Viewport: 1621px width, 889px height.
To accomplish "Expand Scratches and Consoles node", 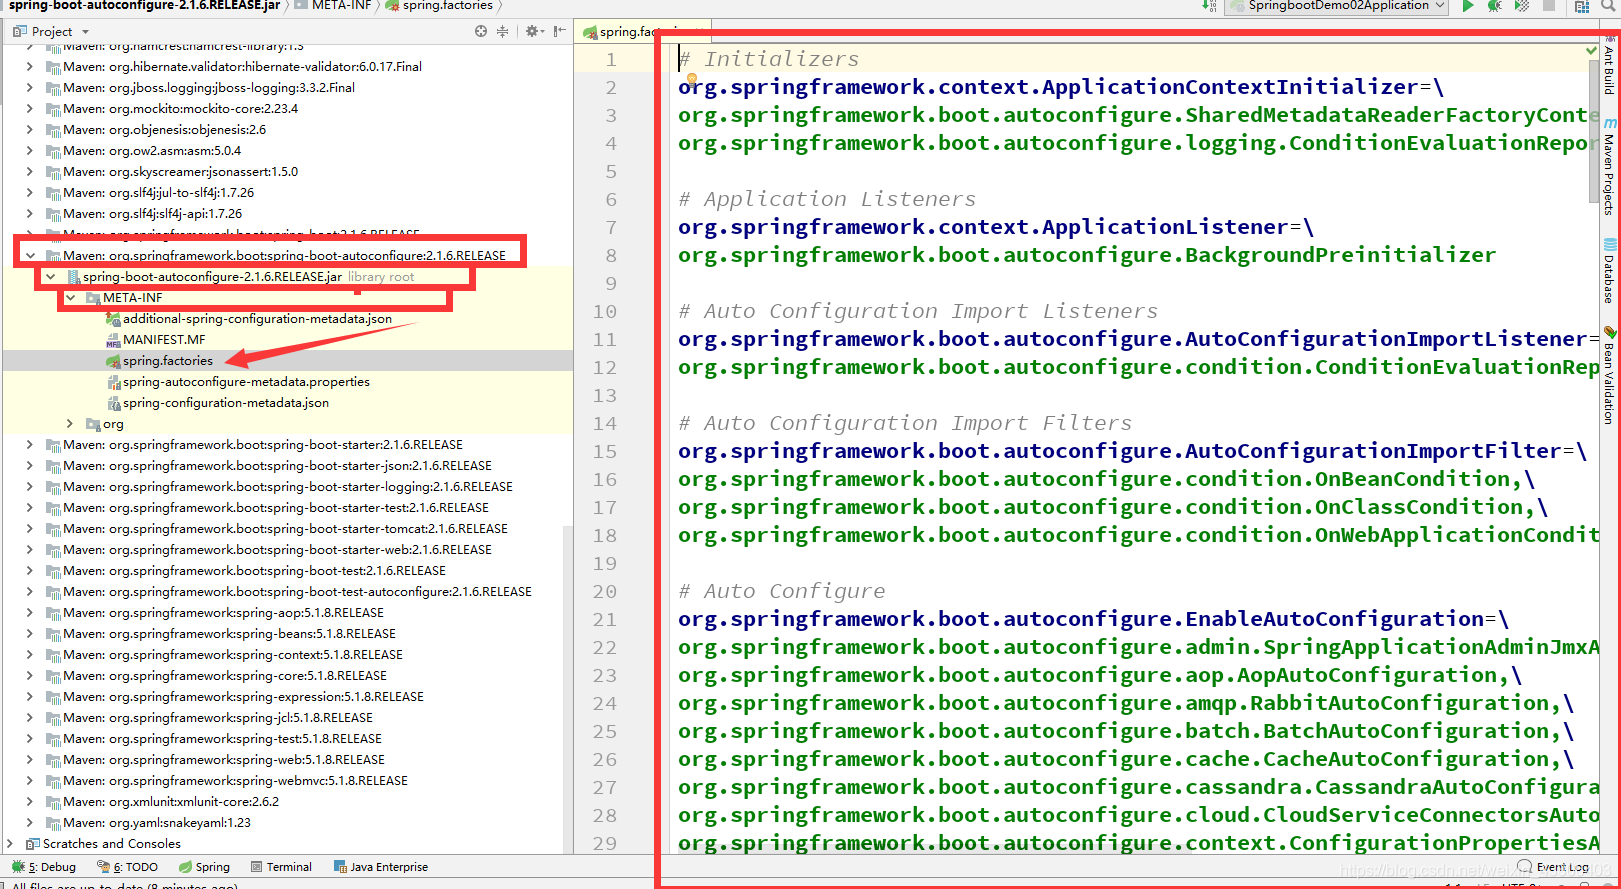I will click(10, 844).
